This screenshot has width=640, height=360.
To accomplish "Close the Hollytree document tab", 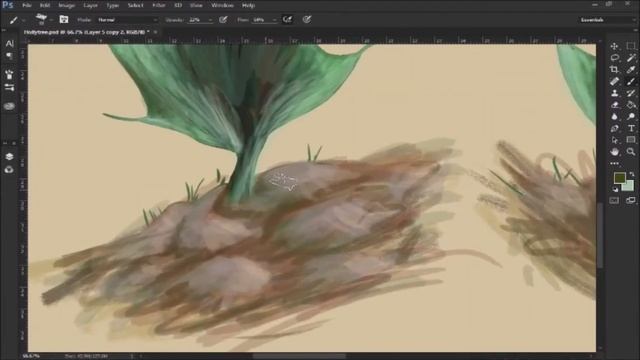I will pos(155,32).
